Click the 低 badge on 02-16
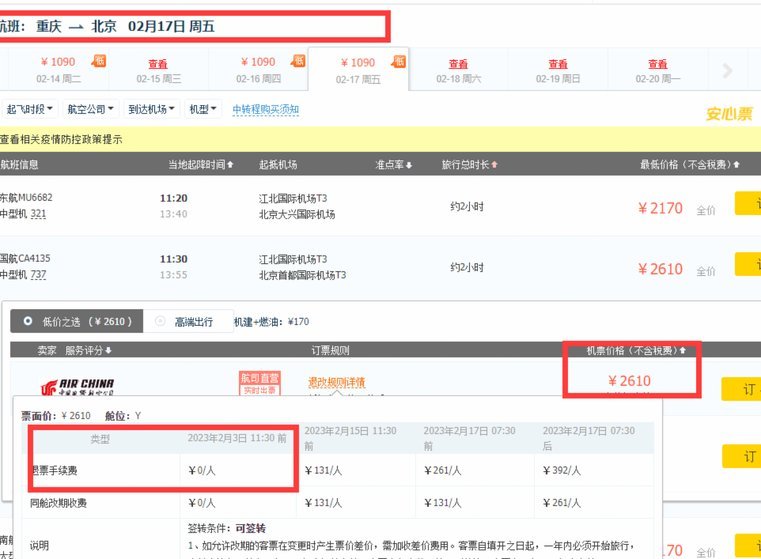The height and width of the screenshot is (559, 761). 298,61
